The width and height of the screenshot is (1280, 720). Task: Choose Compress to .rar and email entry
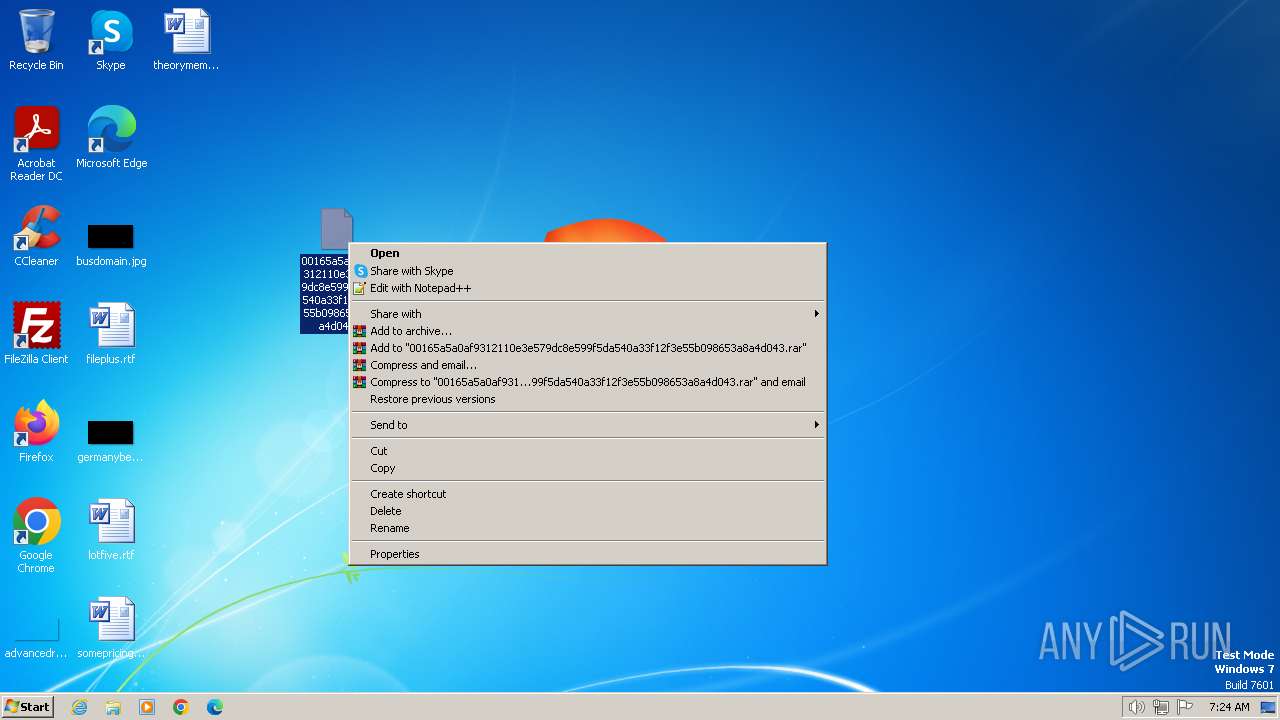(588, 382)
